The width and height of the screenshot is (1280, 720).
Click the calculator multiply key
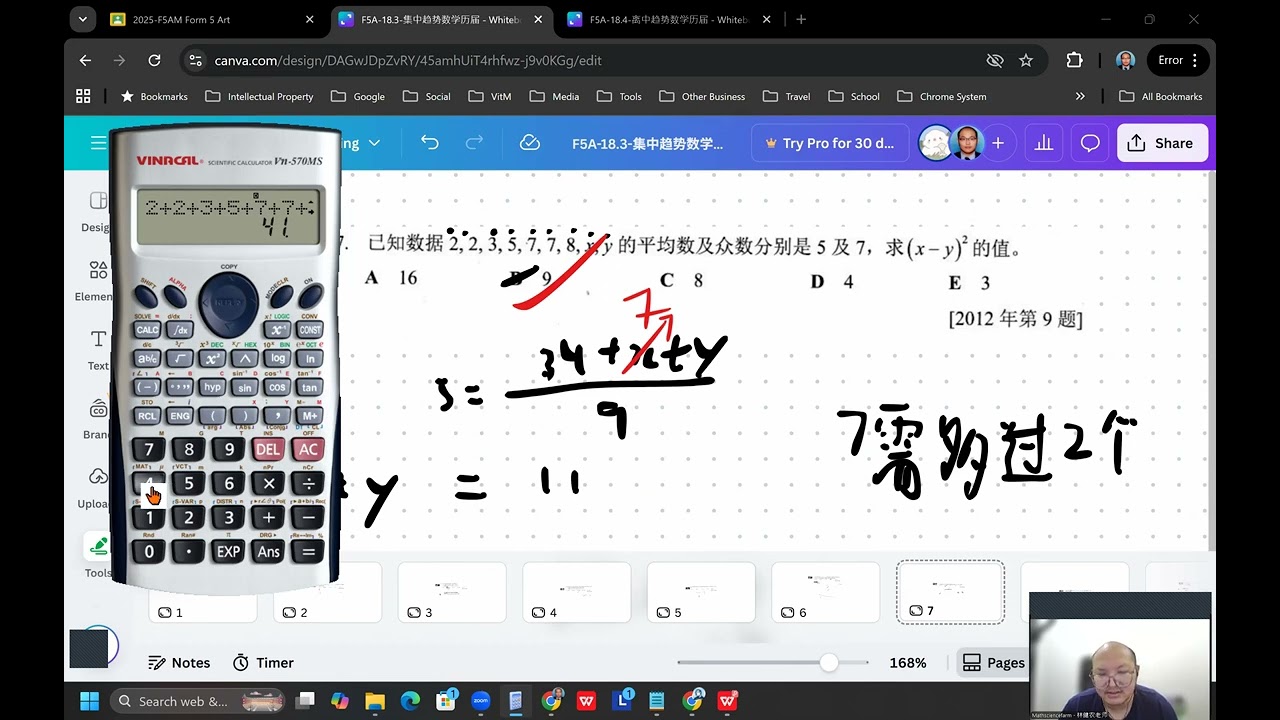(x=268, y=483)
